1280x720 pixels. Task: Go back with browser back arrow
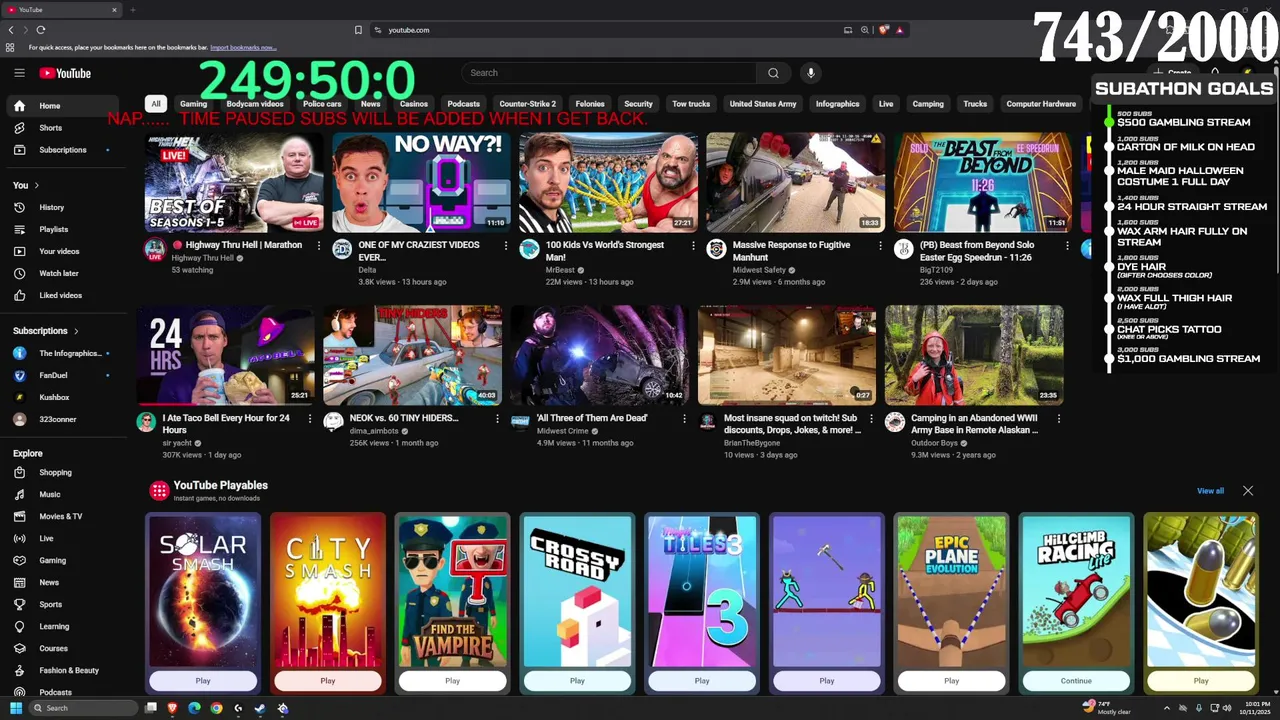(11, 30)
